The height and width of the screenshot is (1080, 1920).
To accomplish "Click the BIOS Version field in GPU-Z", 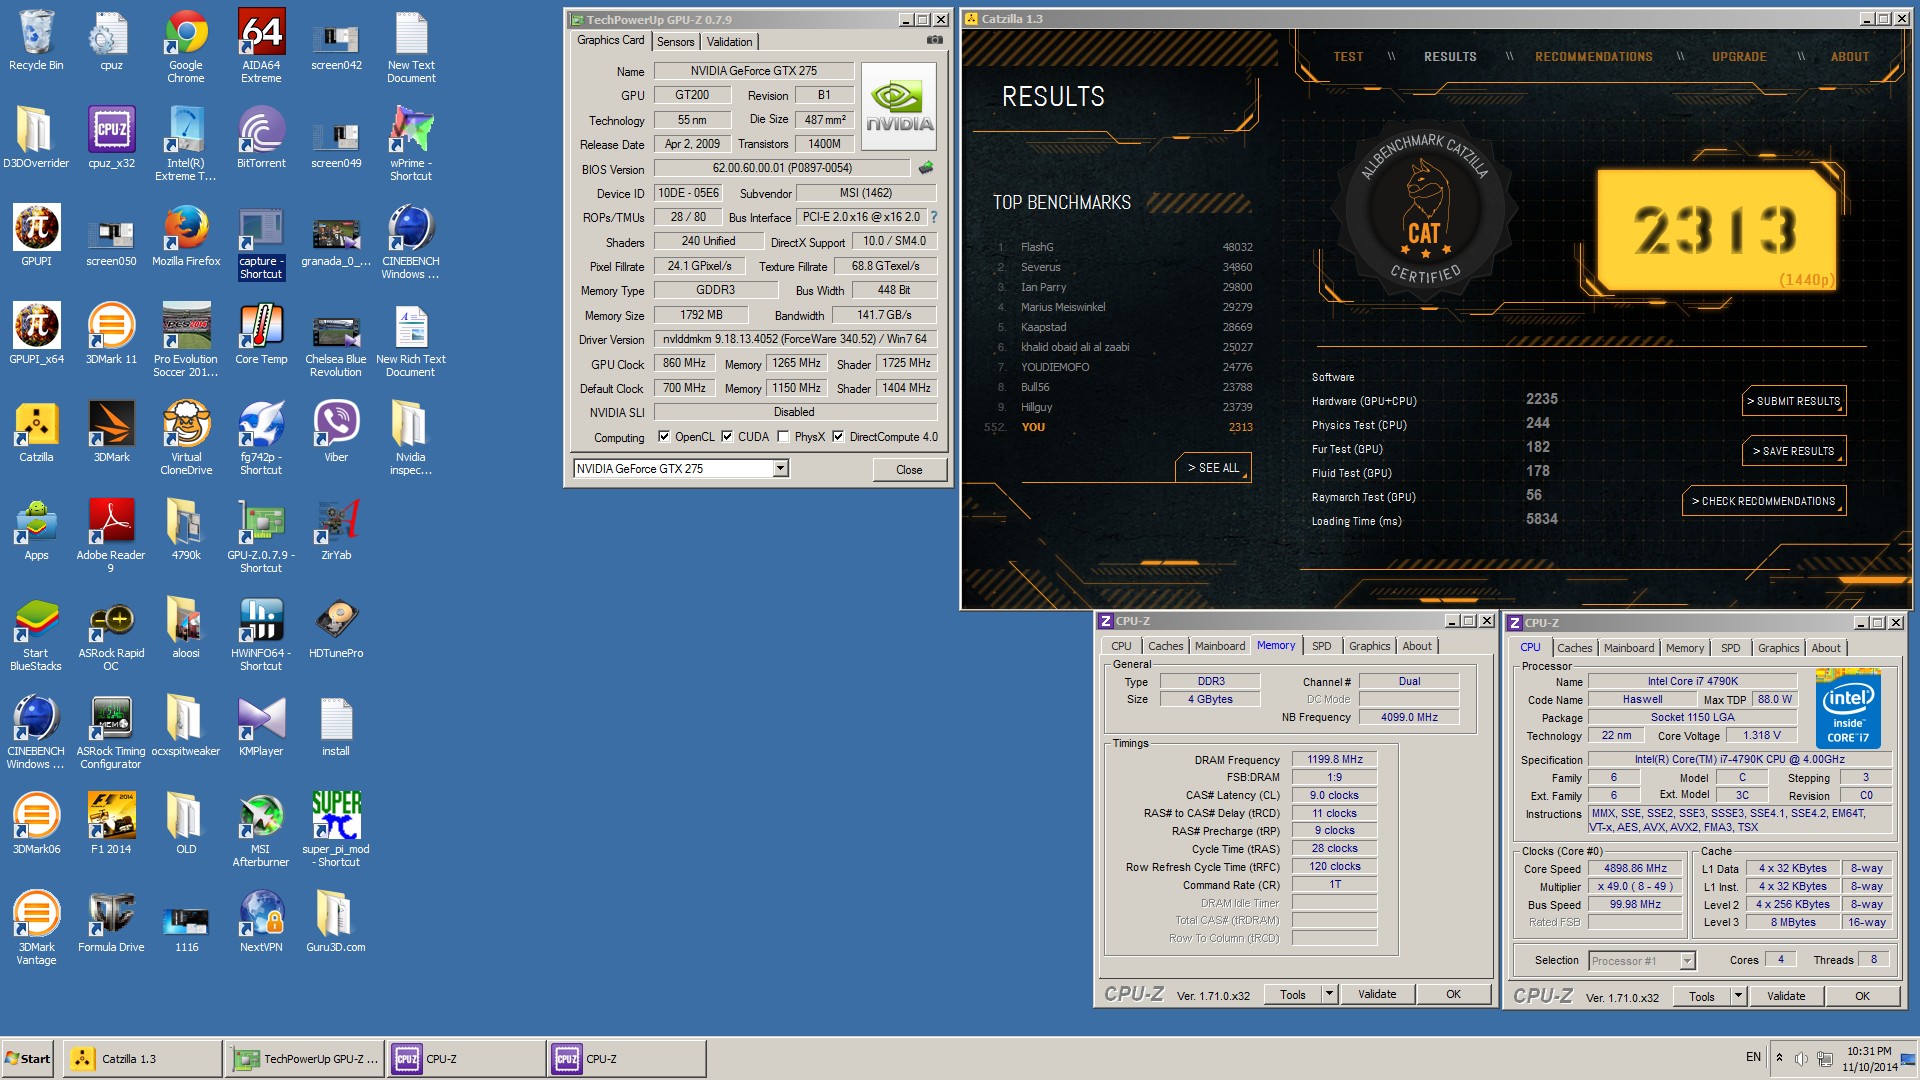I will pyautogui.click(x=782, y=168).
